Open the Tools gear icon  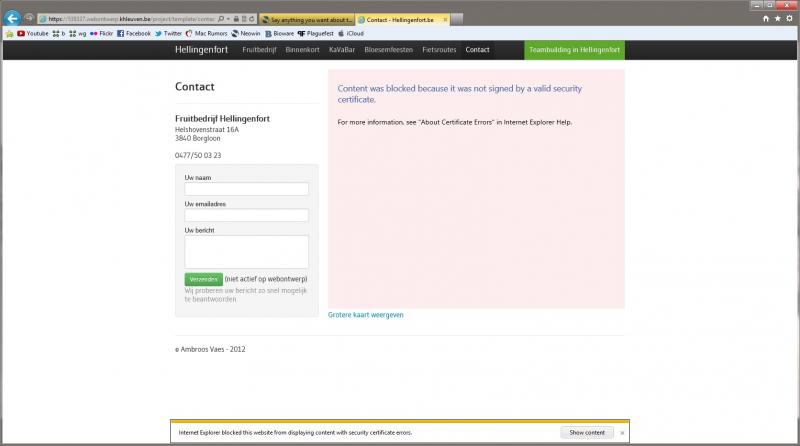pyautogui.click(x=789, y=18)
